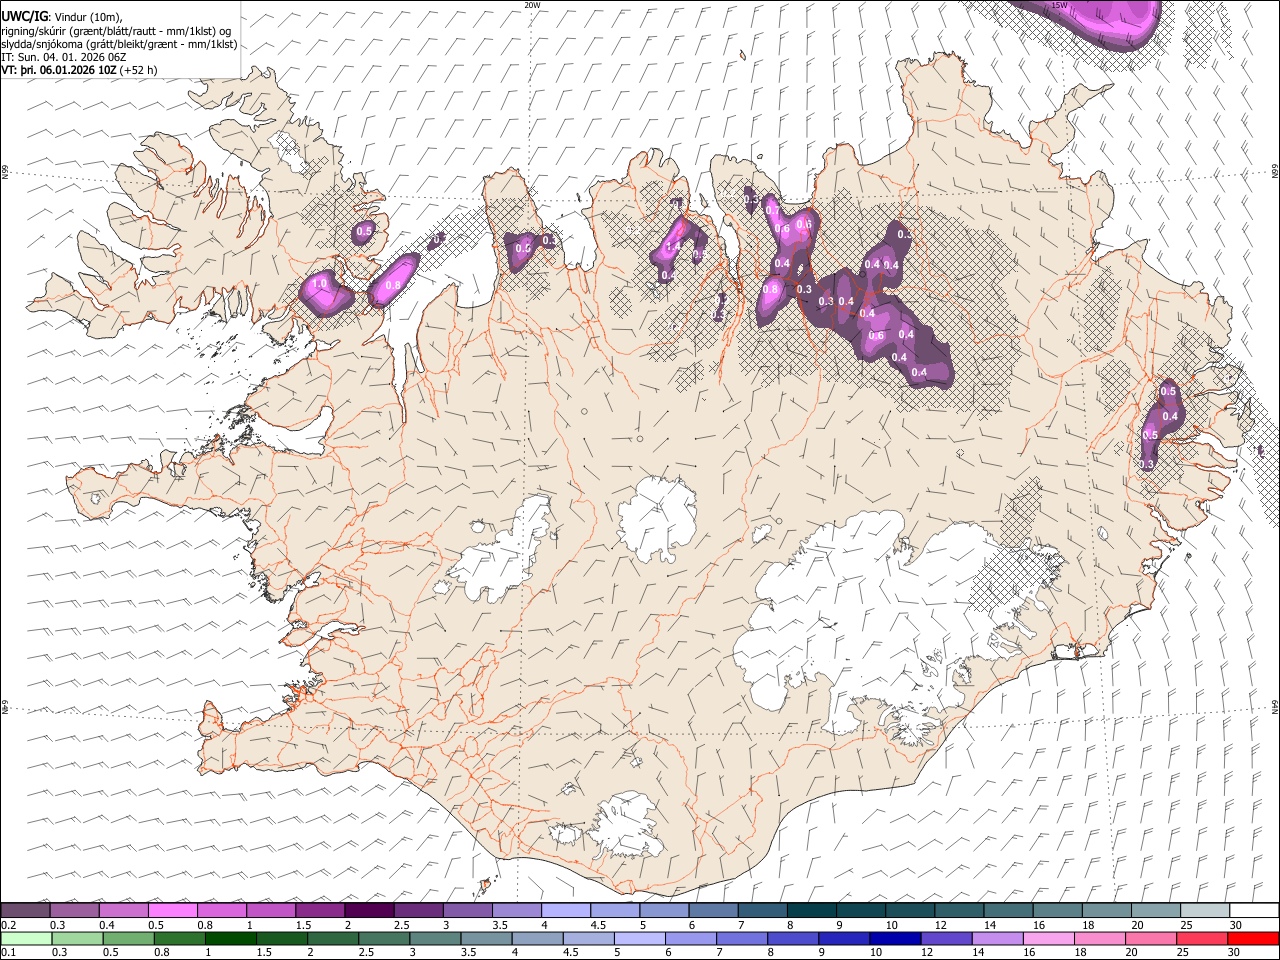Select the white top-row swatch after 30
This screenshot has width=1280, height=960.
pyautogui.click(x=1254, y=910)
